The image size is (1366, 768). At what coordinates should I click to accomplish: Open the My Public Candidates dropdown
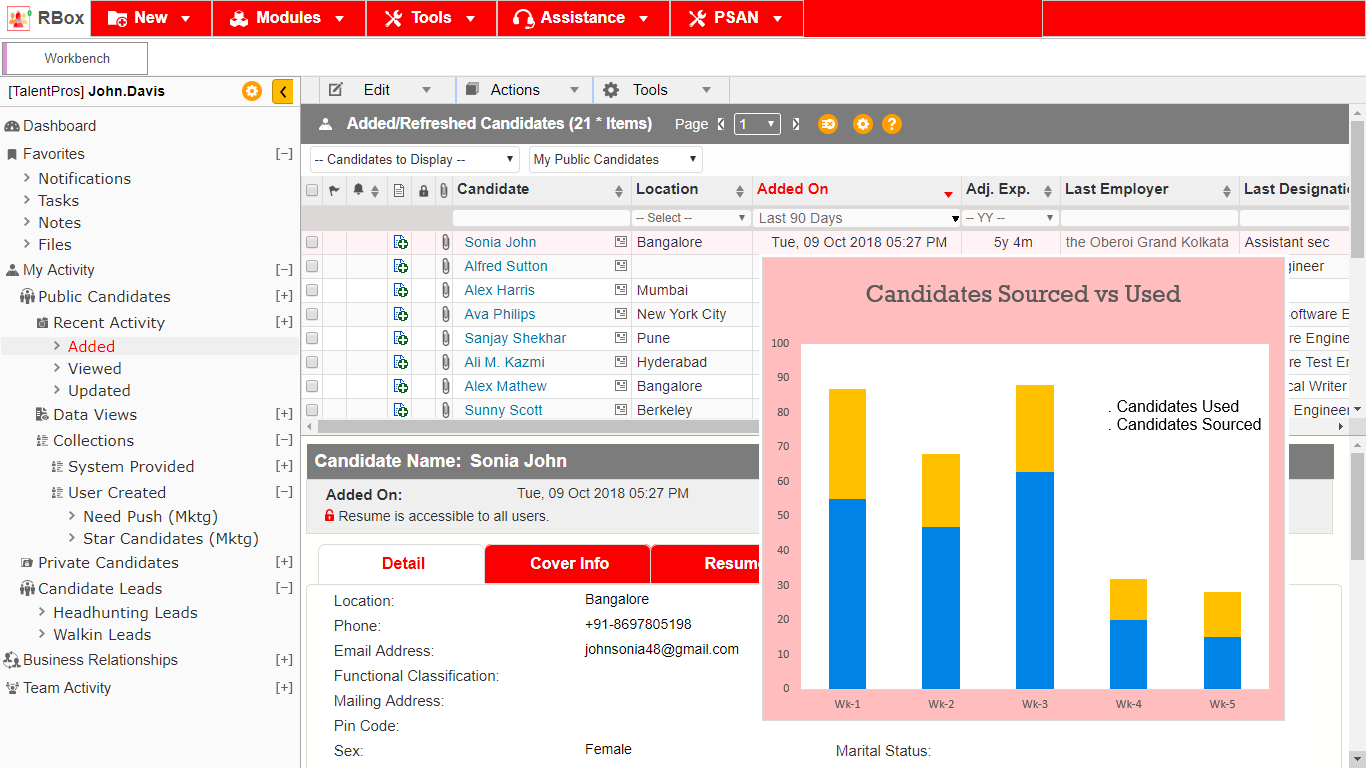(615, 159)
